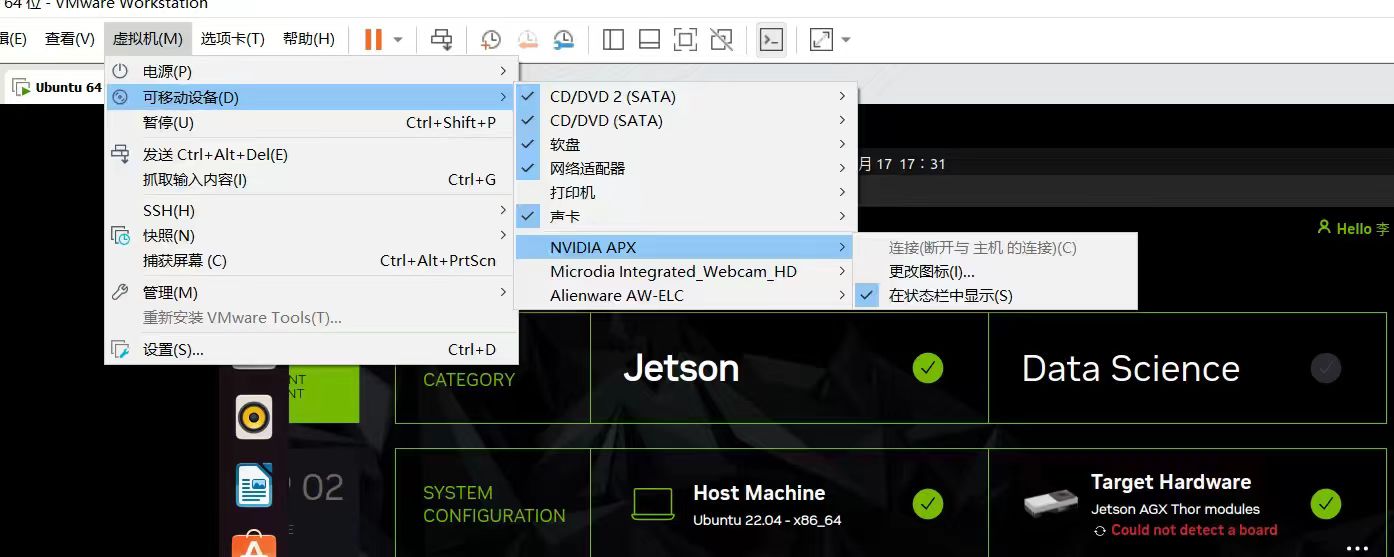
Task: Expand the 管理(M) submenu
Action: (x=311, y=293)
